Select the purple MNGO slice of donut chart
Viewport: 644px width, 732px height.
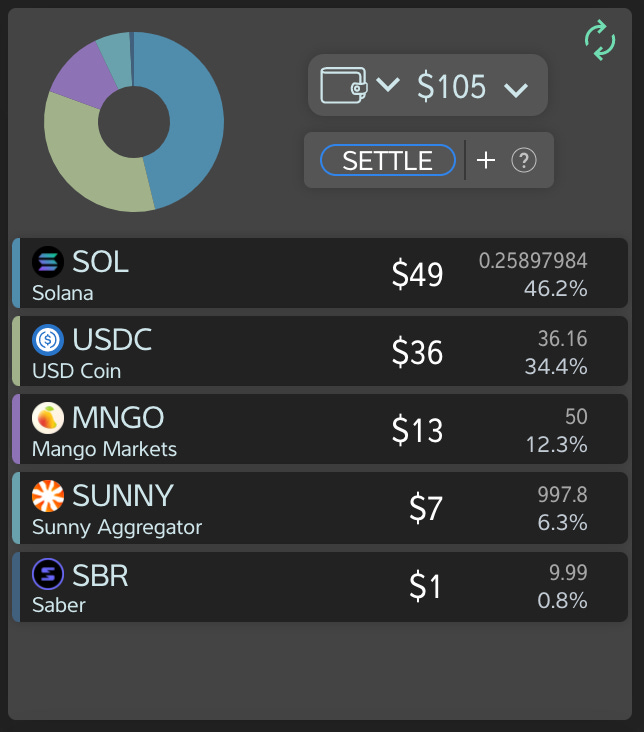84,77
